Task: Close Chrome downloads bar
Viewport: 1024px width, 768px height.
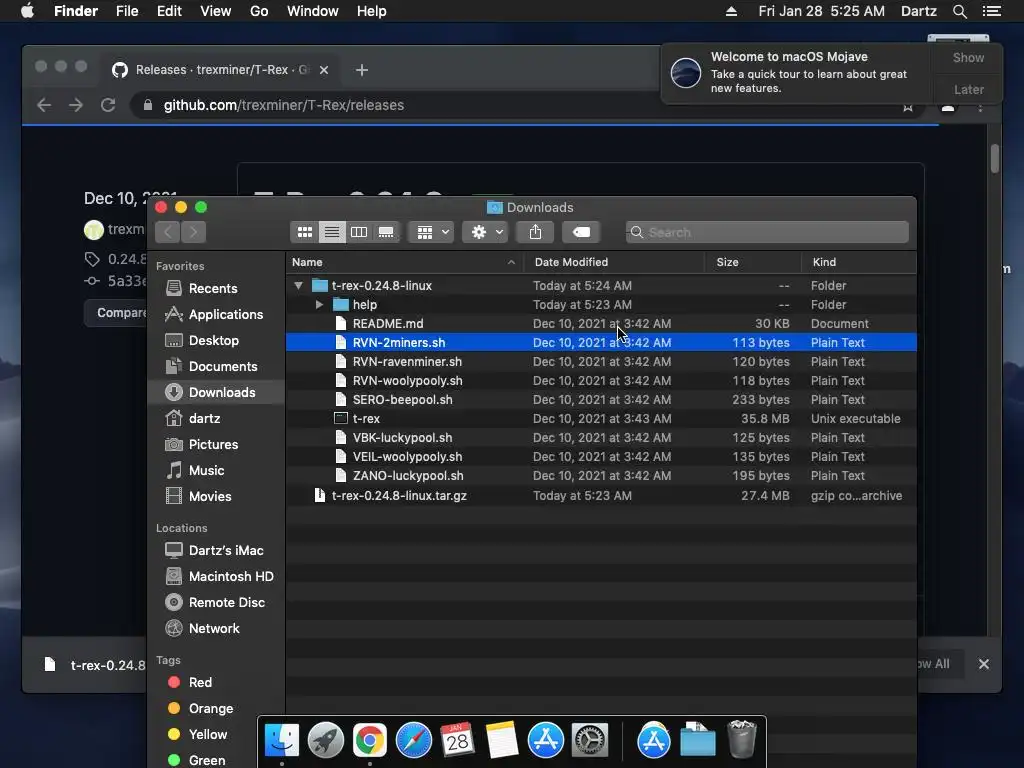Action: tap(984, 664)
